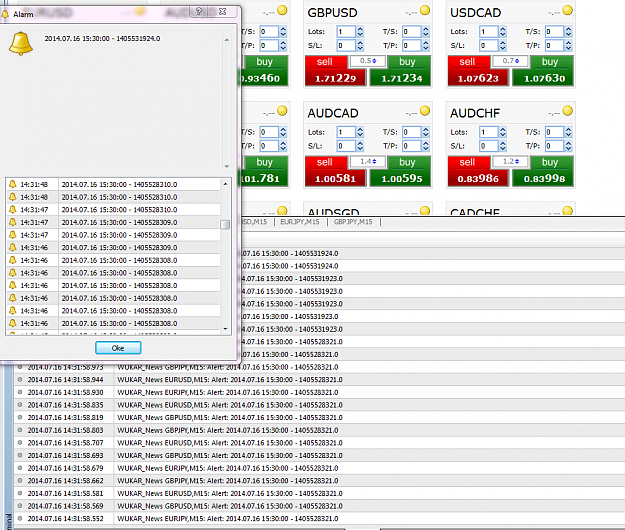Click USDCAD sell button 1.07623
This screenshot has width=625, height=530.
pos(478,71)
